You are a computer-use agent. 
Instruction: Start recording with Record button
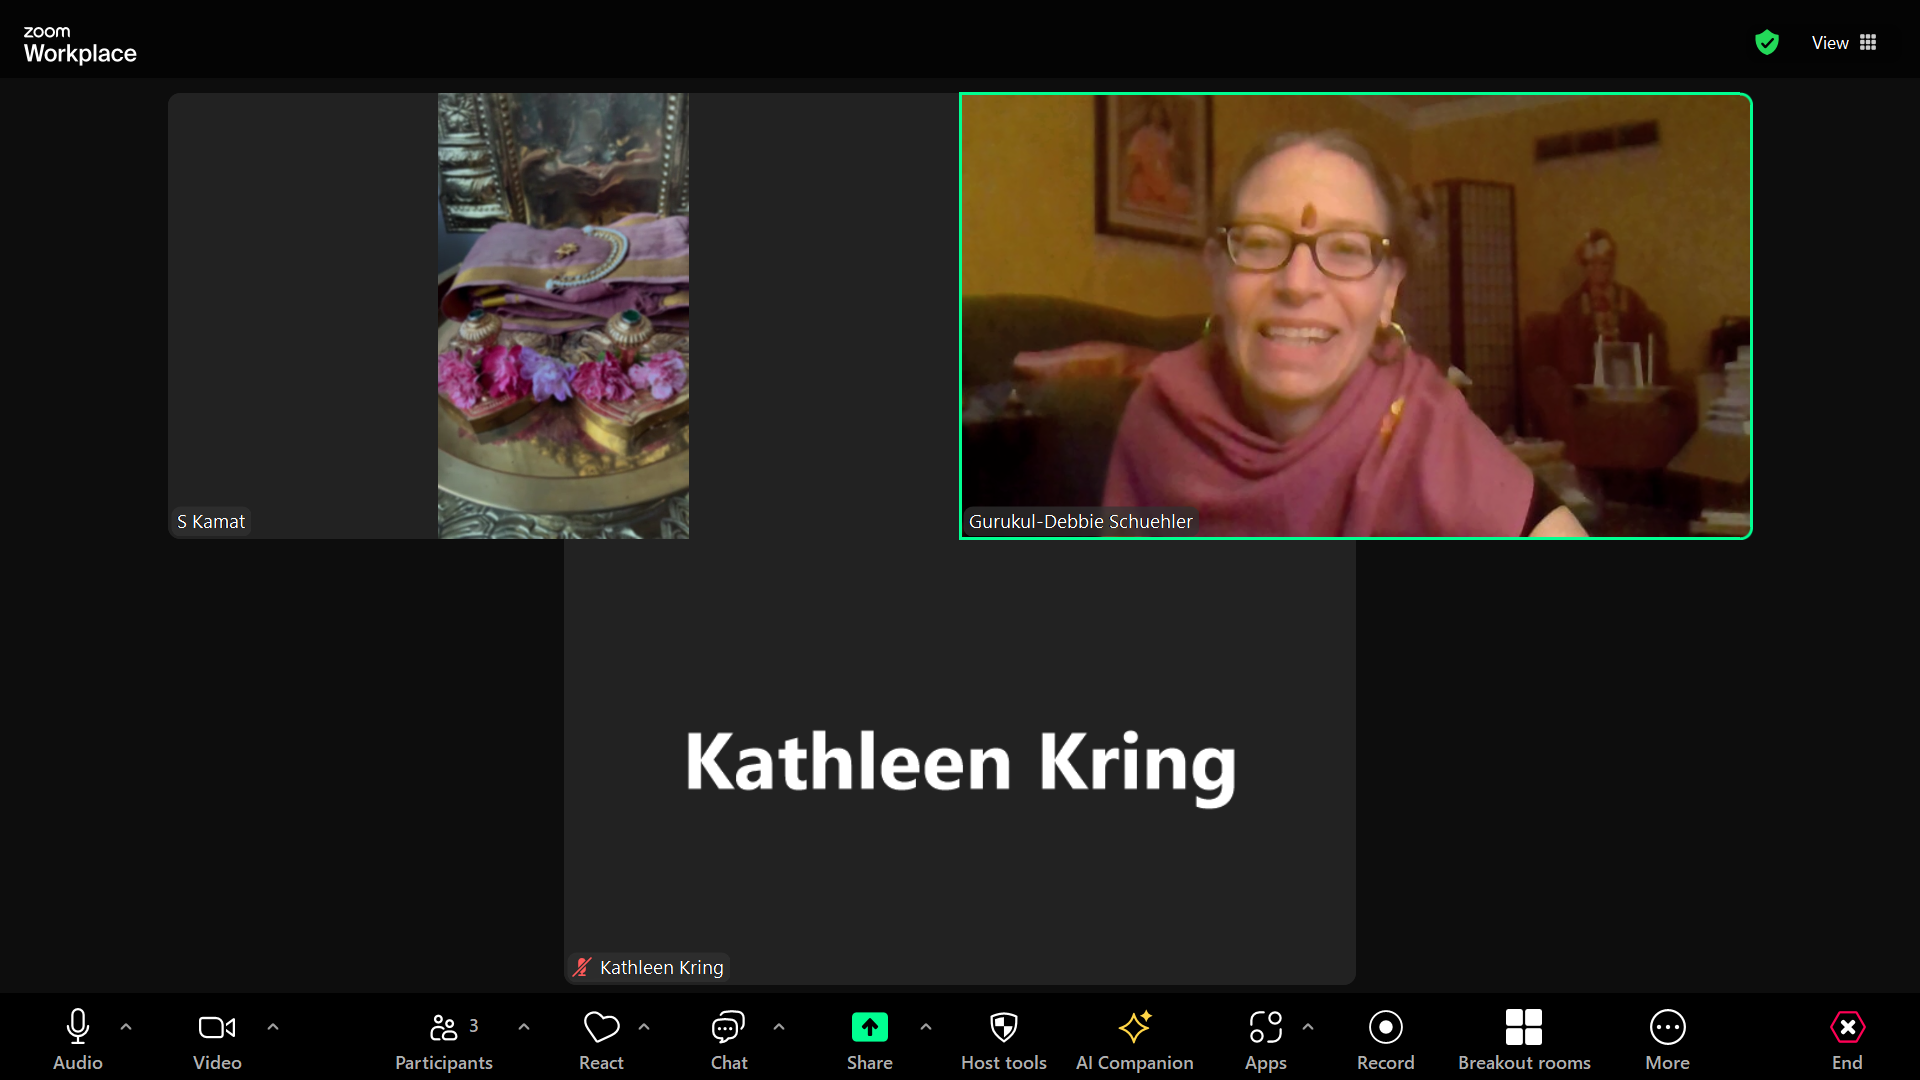pos(1385,1038)
